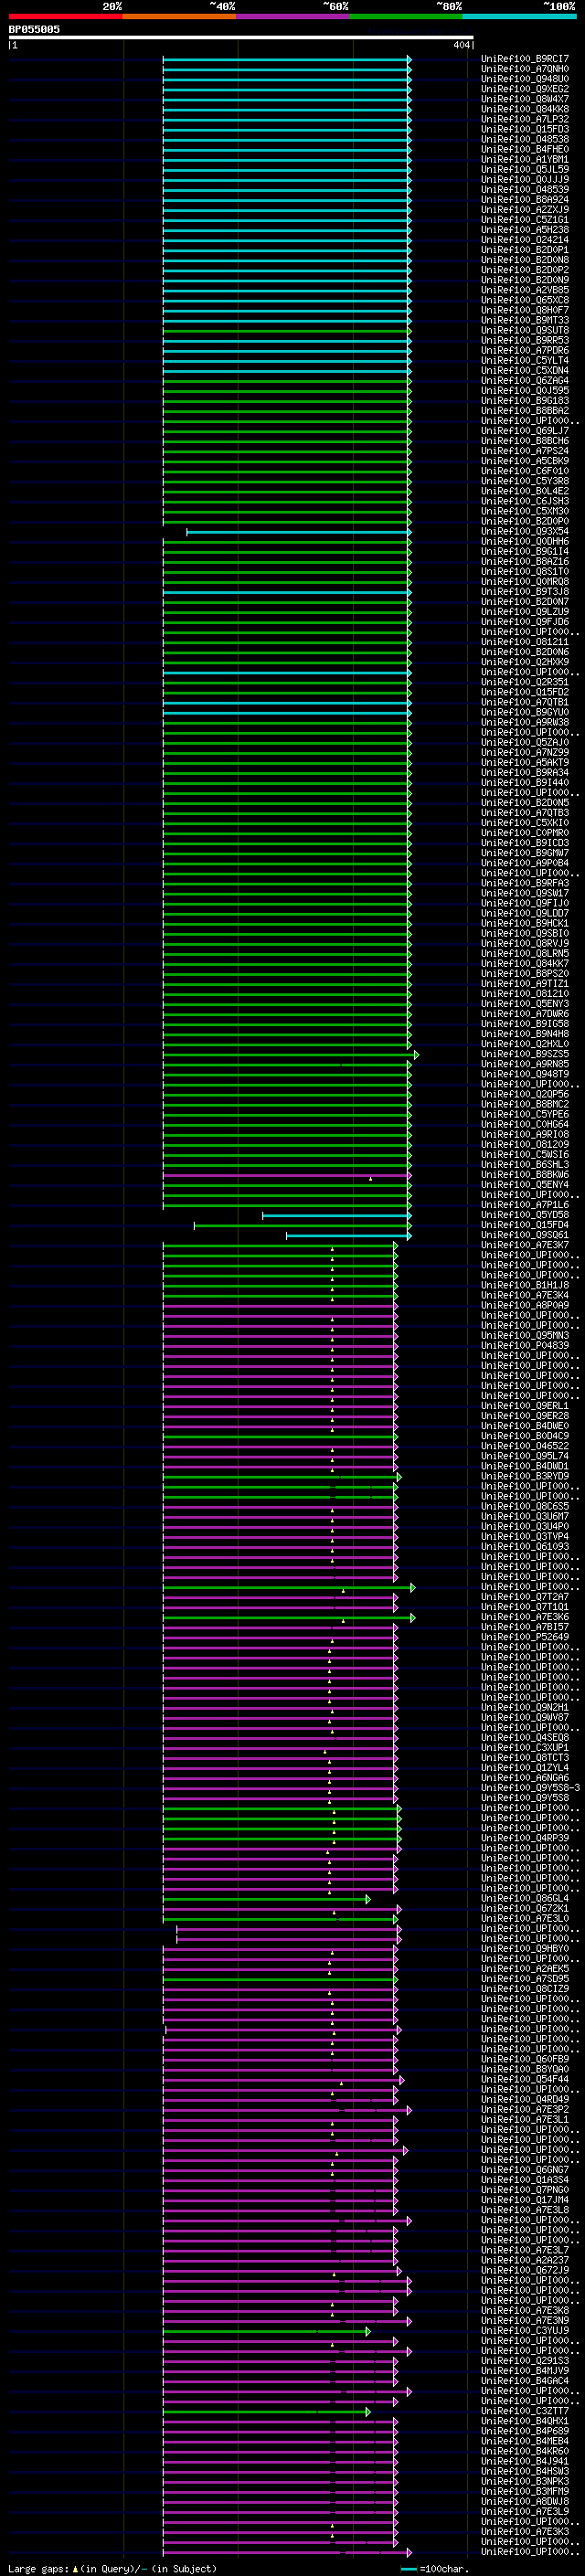Open the UniRef100_A7QNH0 entry
This screenshot has width=585, height=2576.
(x=525, y=69)
